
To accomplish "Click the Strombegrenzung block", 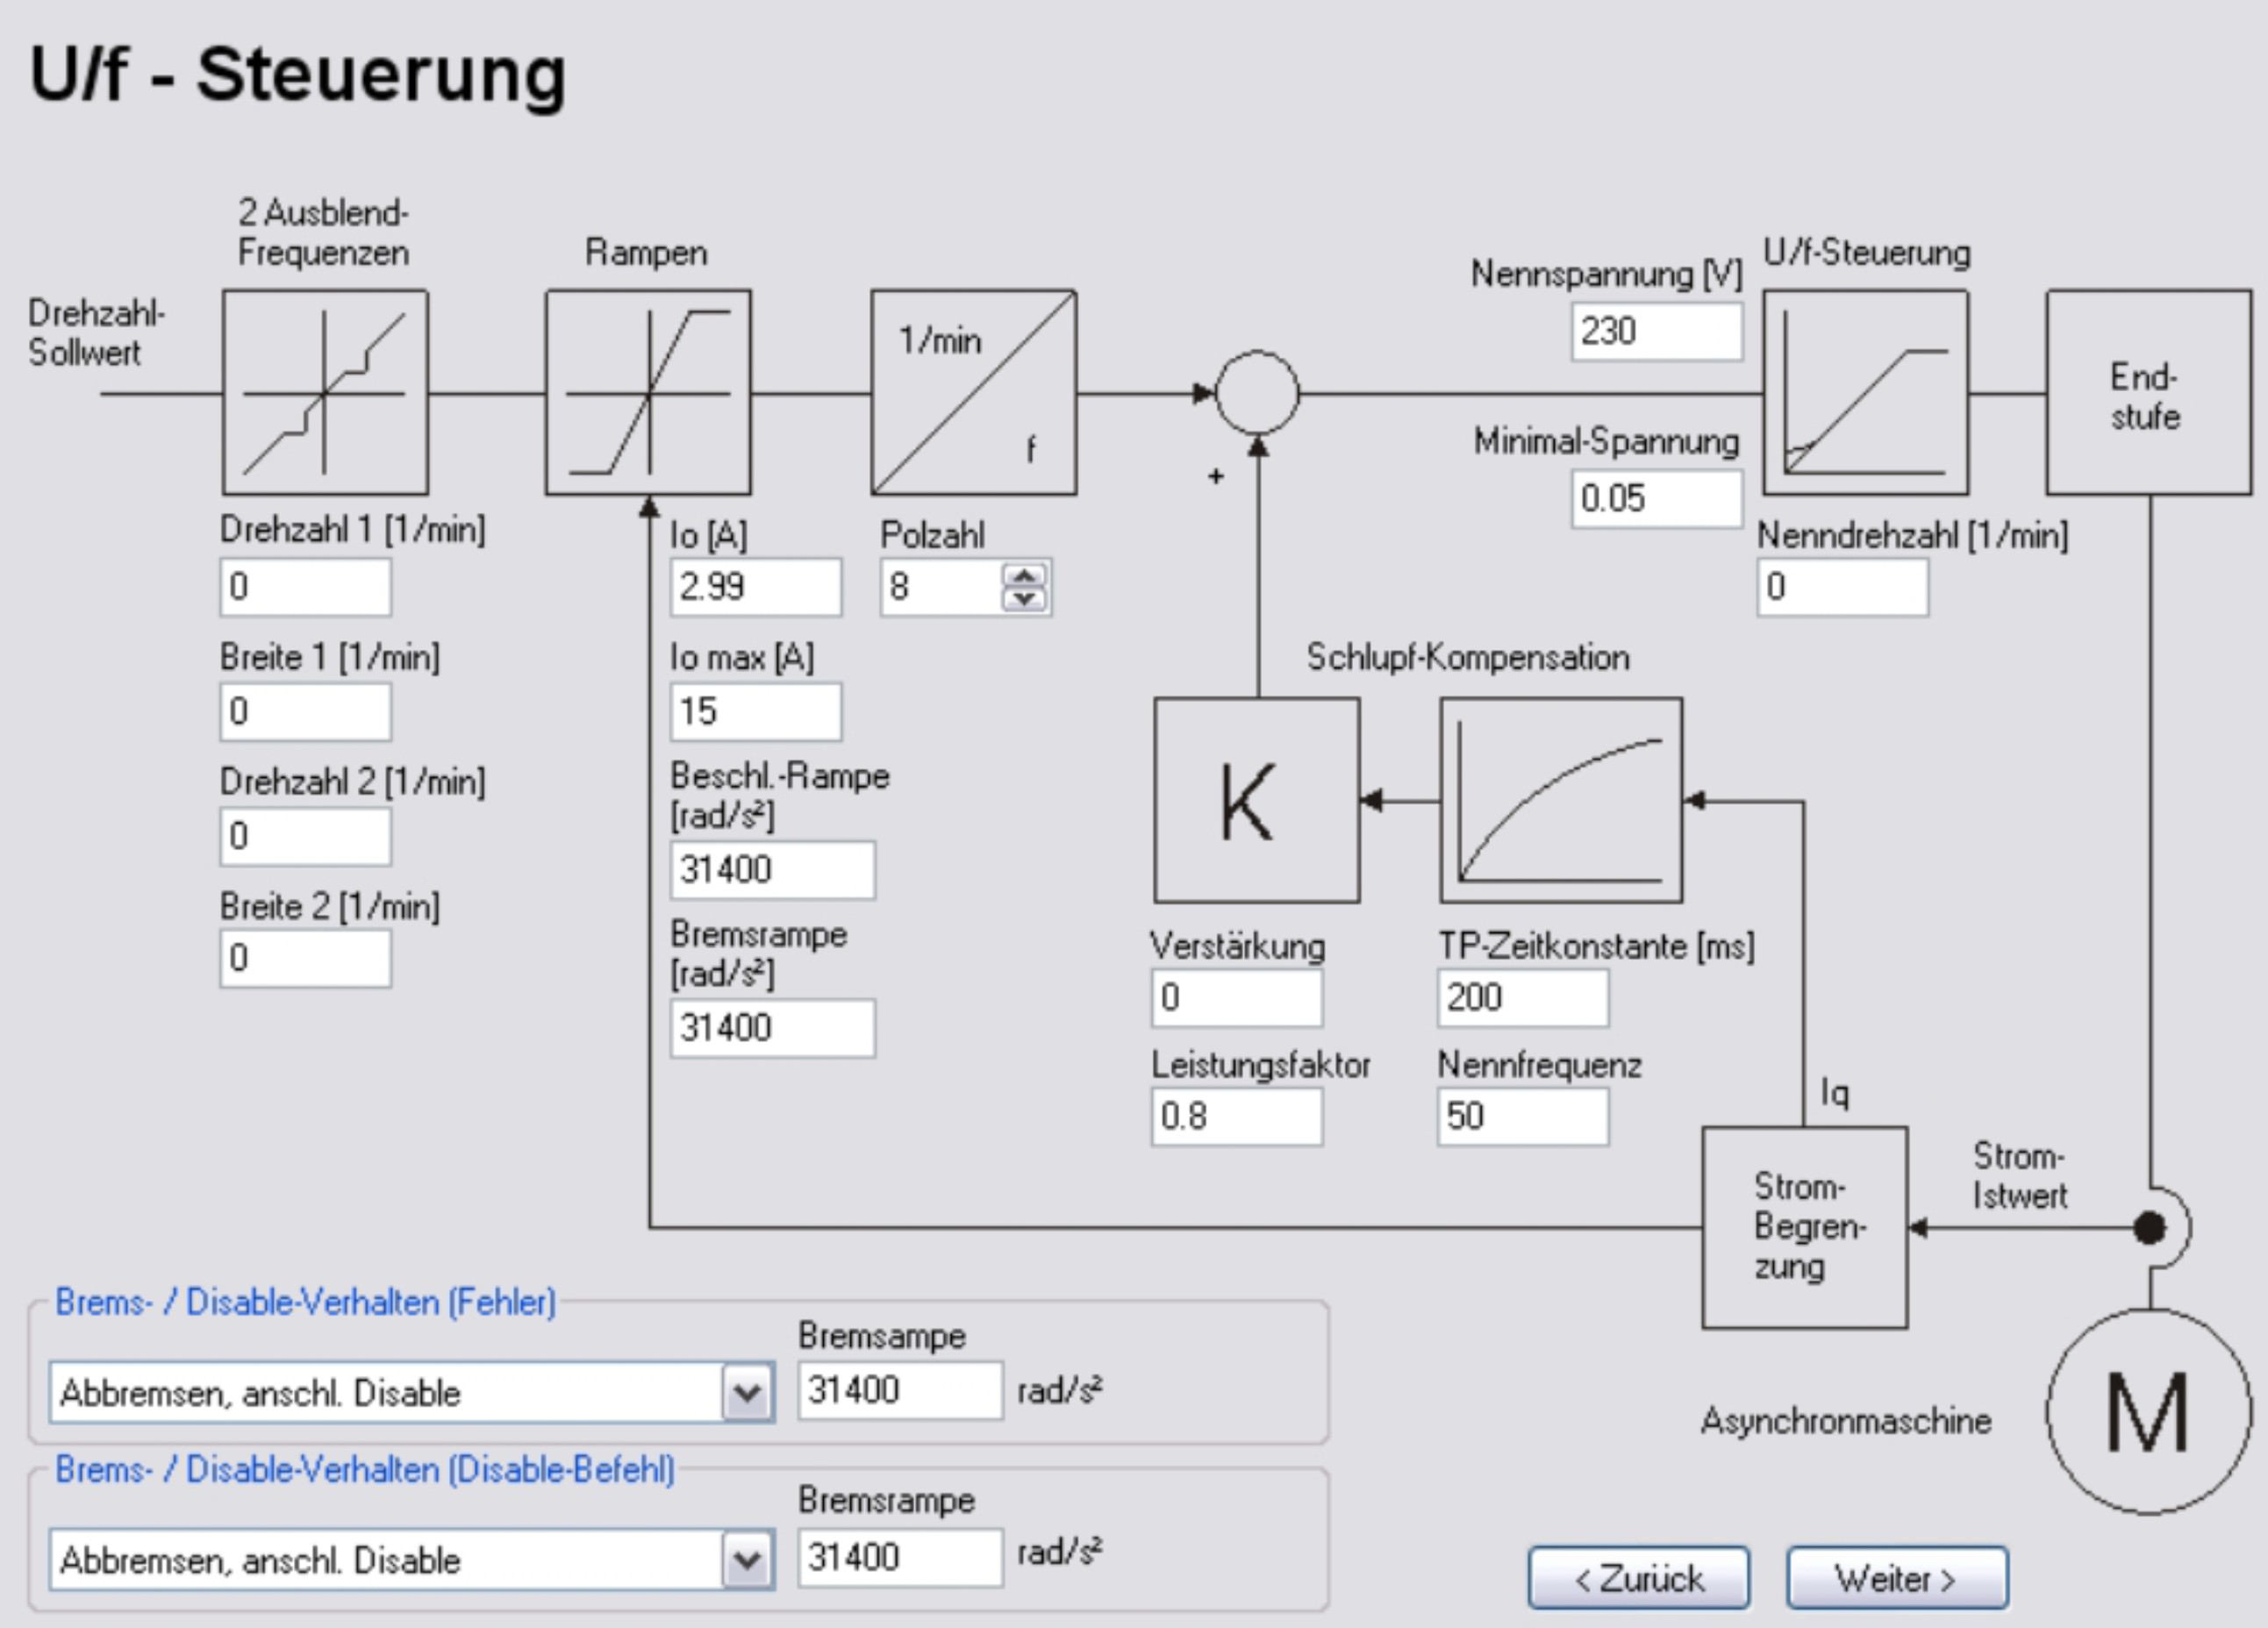I will 1804,1227.
